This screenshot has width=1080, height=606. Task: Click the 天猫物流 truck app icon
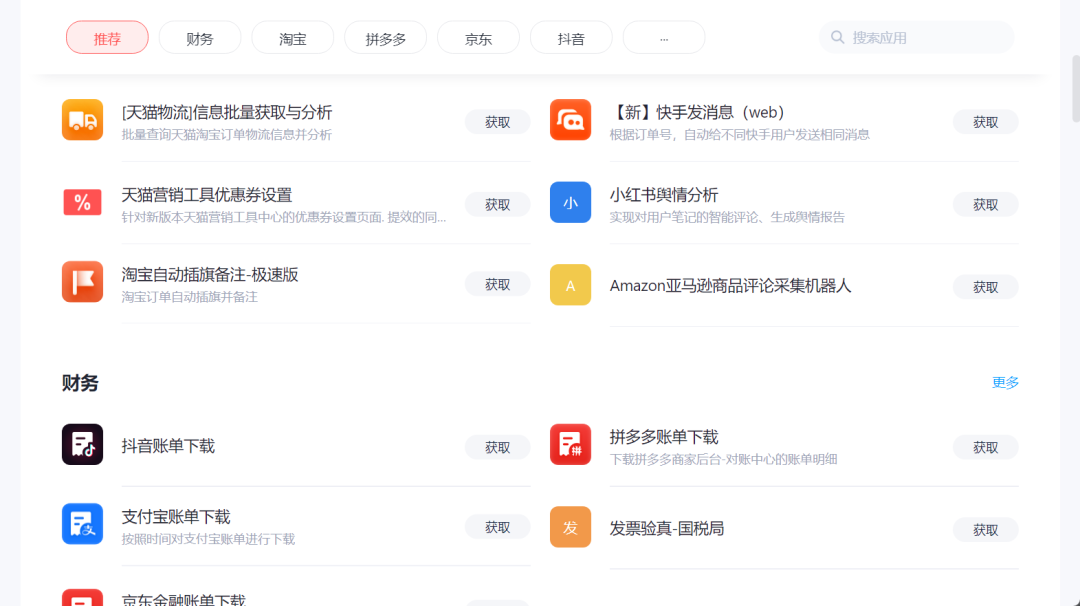coord(83,120)
